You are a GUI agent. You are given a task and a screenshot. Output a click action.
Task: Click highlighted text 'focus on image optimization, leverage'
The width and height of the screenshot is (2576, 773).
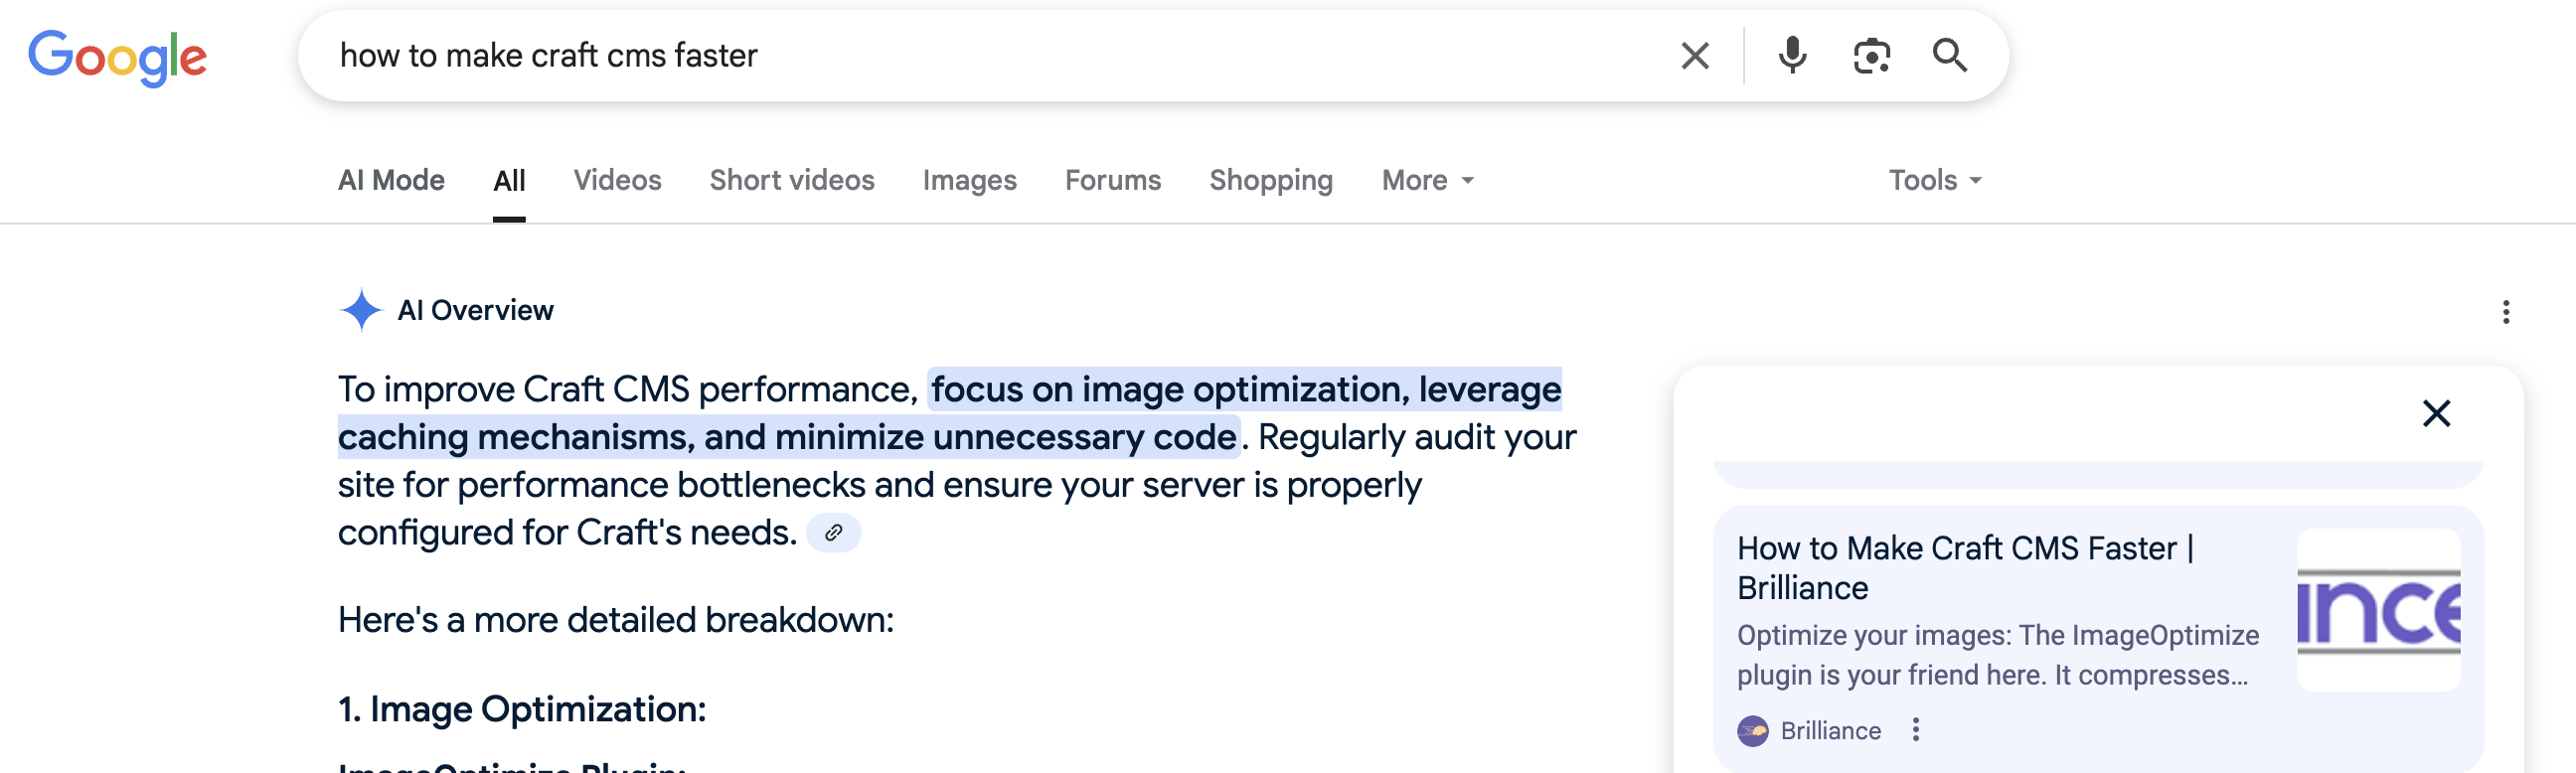tap(1246, 389)
